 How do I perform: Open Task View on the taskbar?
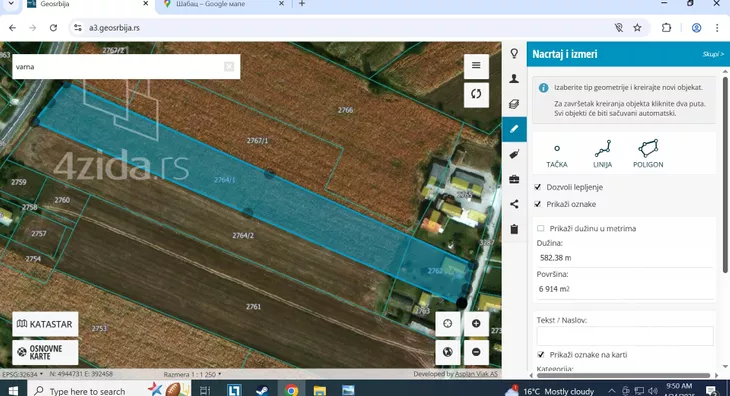tap(205, 390)
